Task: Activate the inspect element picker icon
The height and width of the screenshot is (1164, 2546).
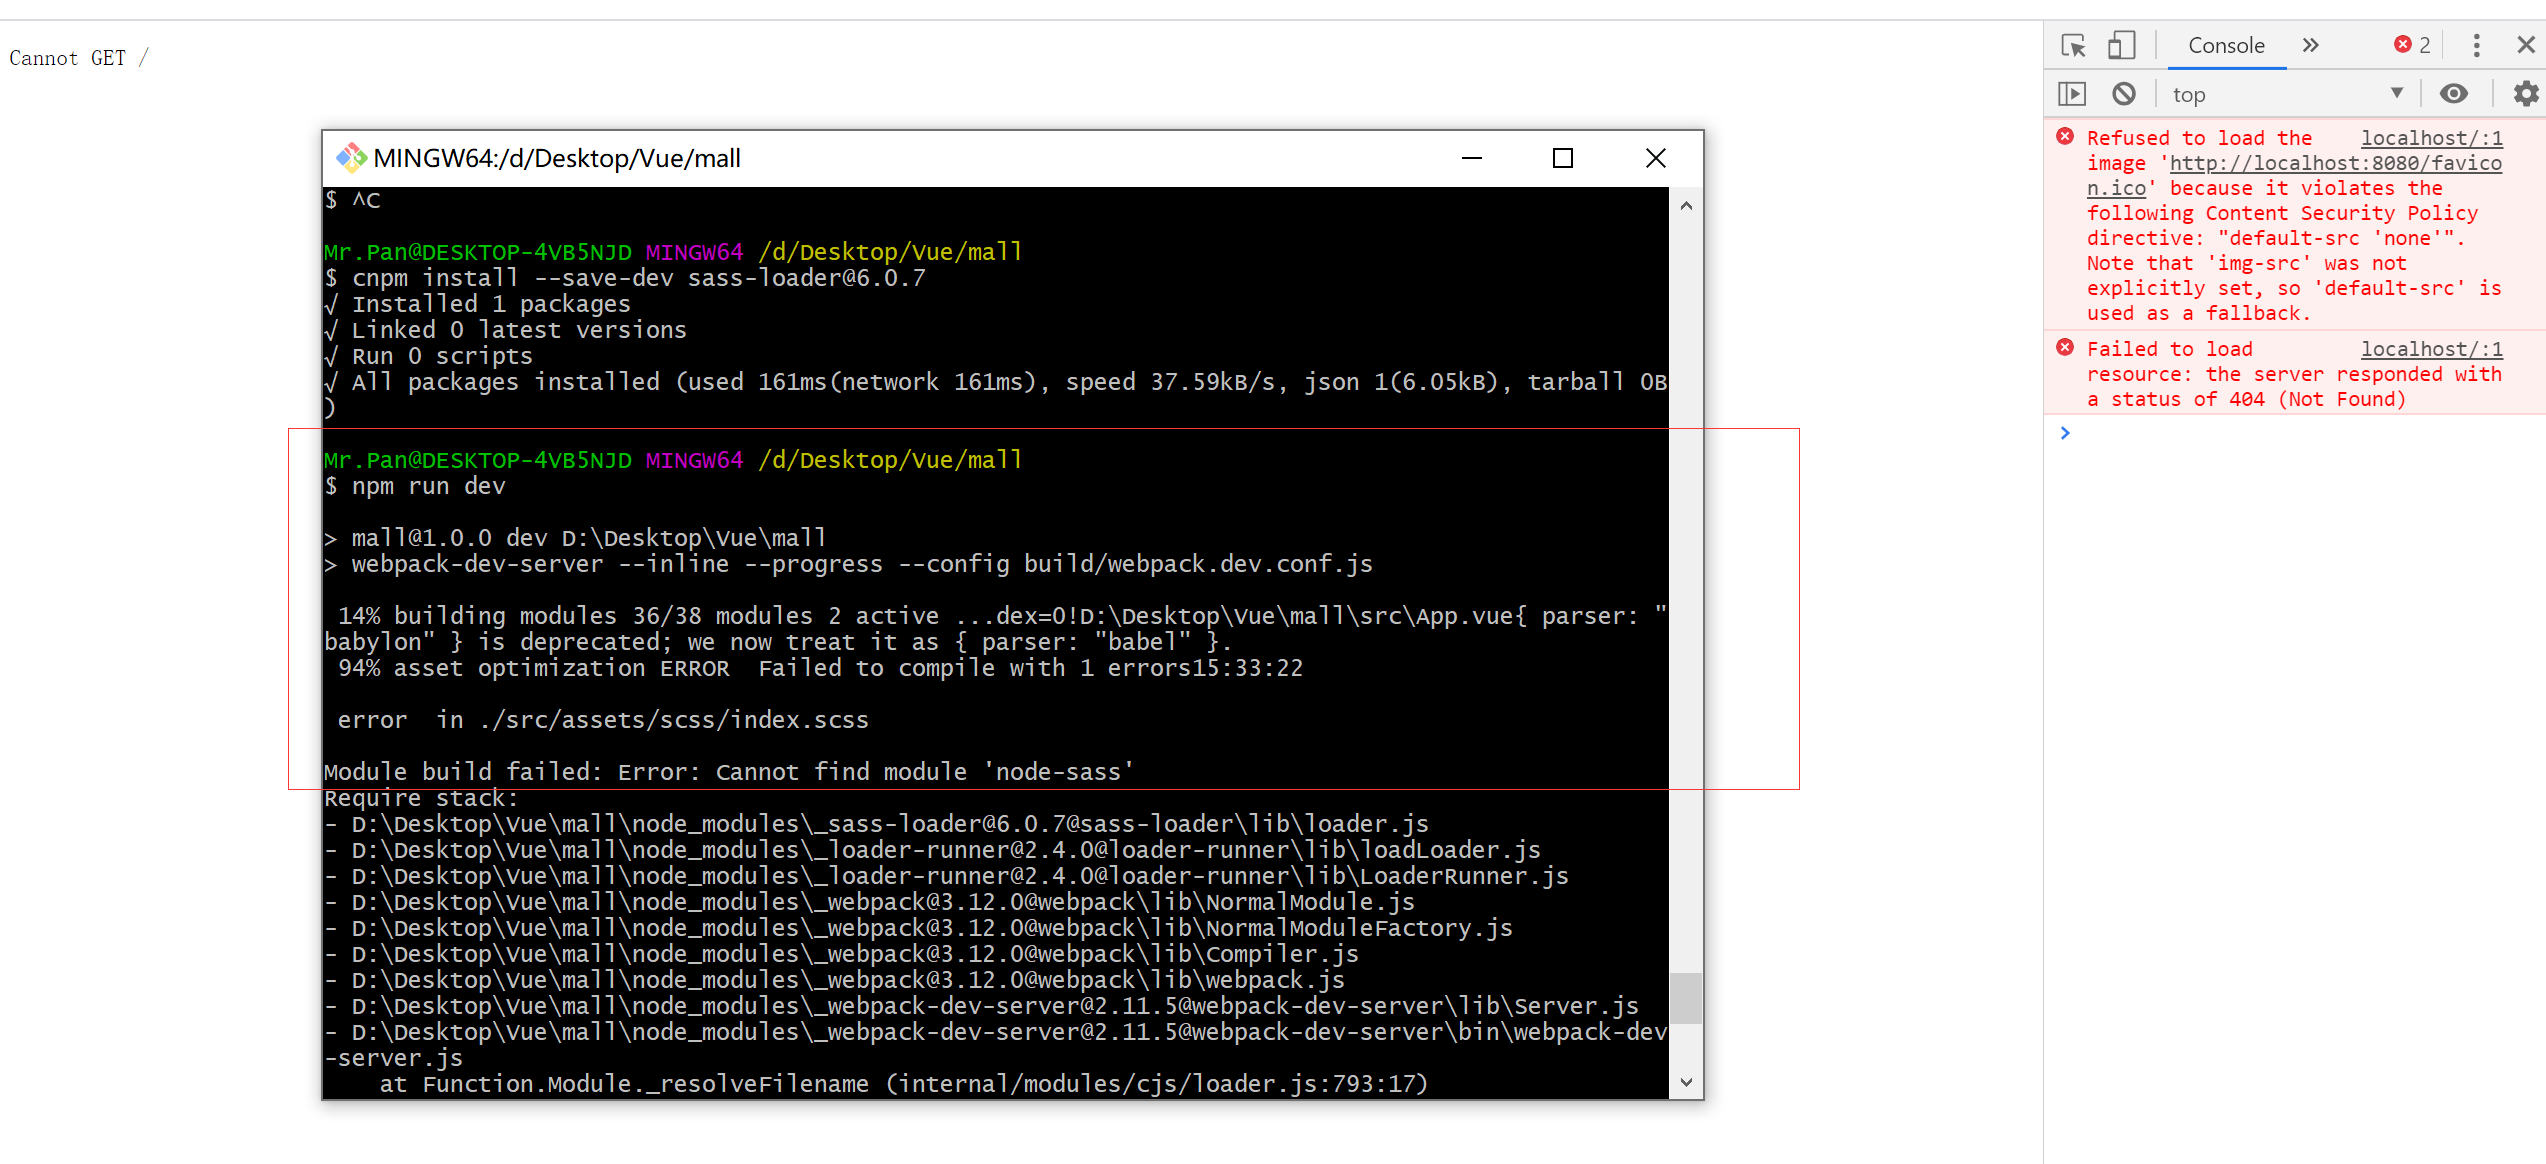Action: click(2073, 45)
